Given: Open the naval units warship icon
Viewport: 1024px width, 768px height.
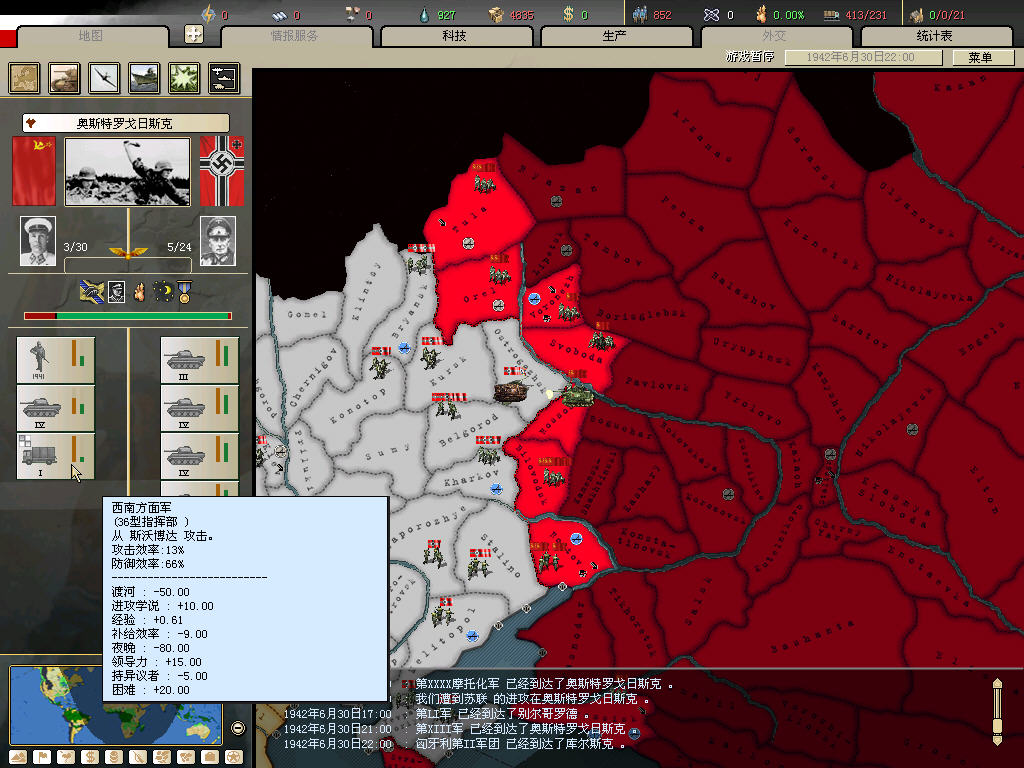Looking at the screenshot, I should (x=144, y=78).
